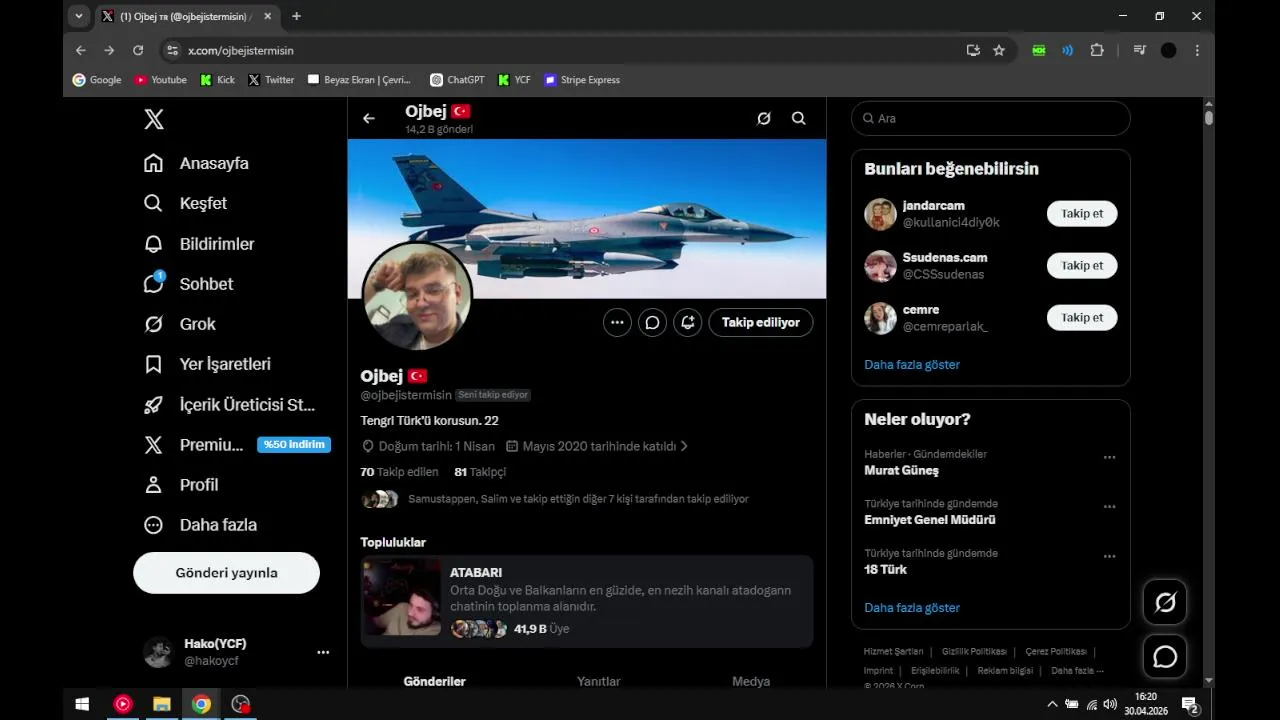Viewport: 1280px width, 720px height.
Task: Open floating Grok button
Action: [x=1165, y=602]
